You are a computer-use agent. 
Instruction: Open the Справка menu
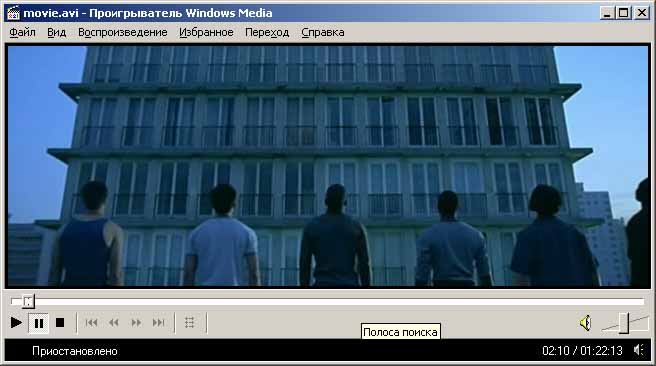click(x=323, y=32)
